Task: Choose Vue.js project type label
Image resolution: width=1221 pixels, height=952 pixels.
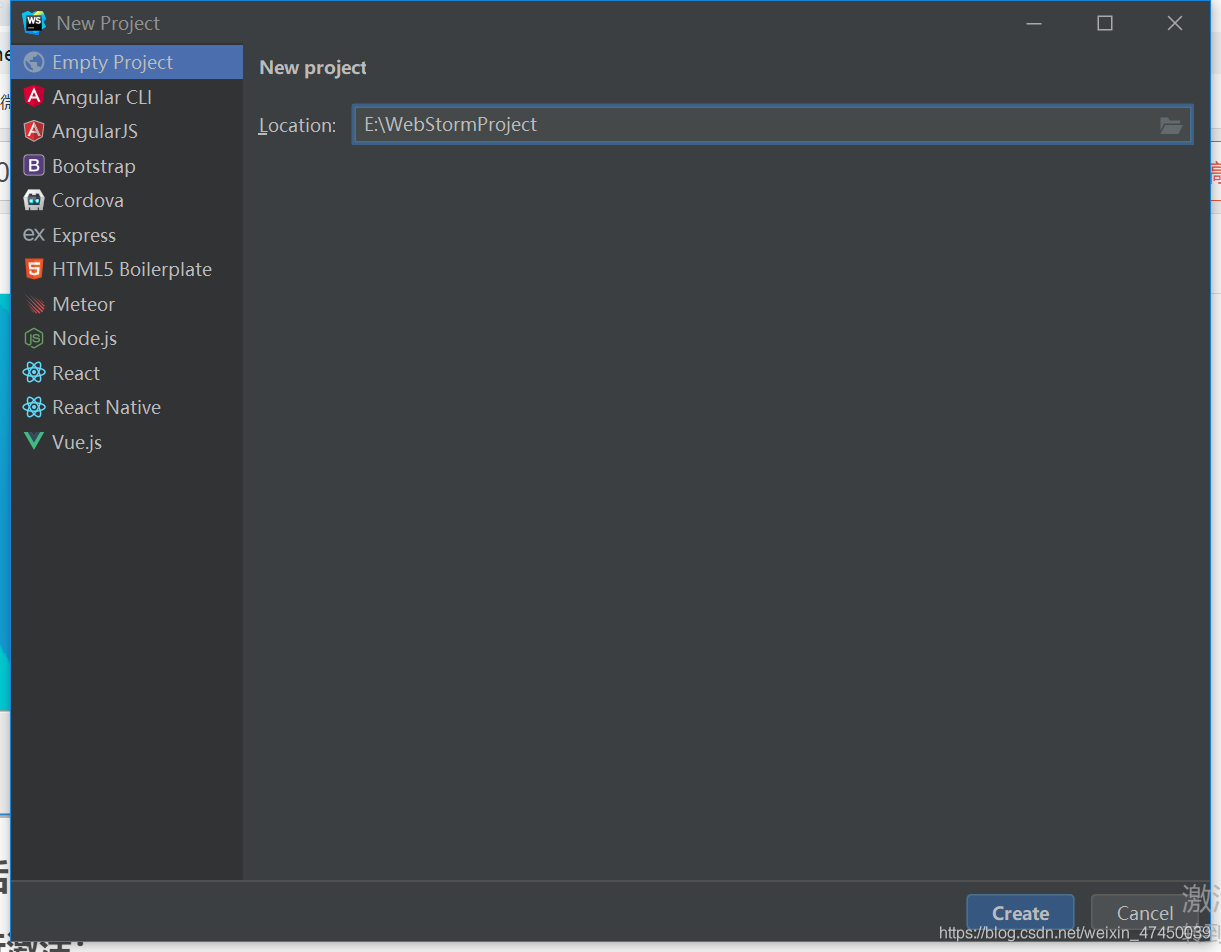Action: pyautogui.click(x=77, y=442)
